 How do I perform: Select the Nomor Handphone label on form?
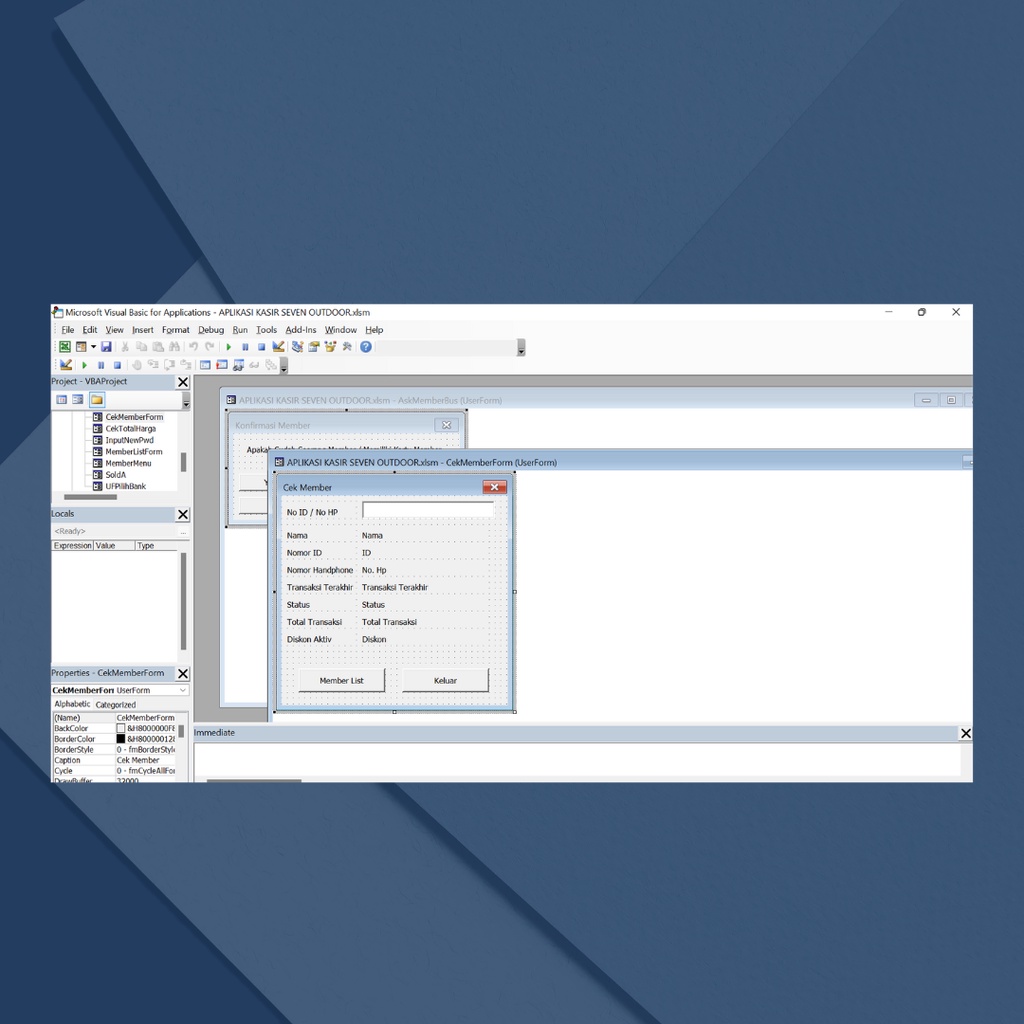(x=319, y=570)
